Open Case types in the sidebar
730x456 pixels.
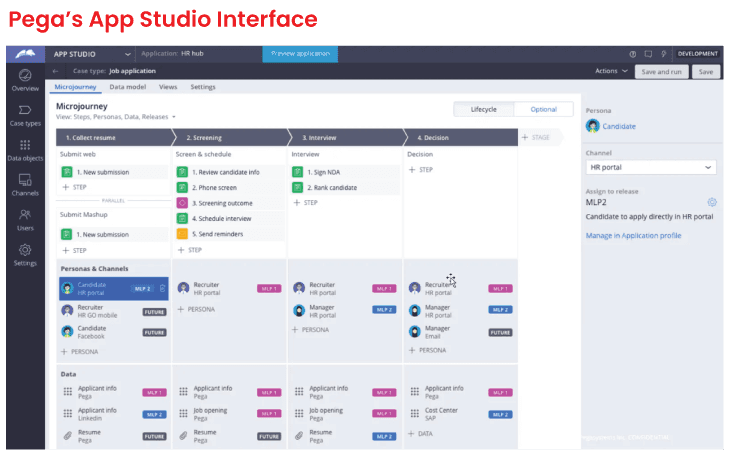pos(25,115)
